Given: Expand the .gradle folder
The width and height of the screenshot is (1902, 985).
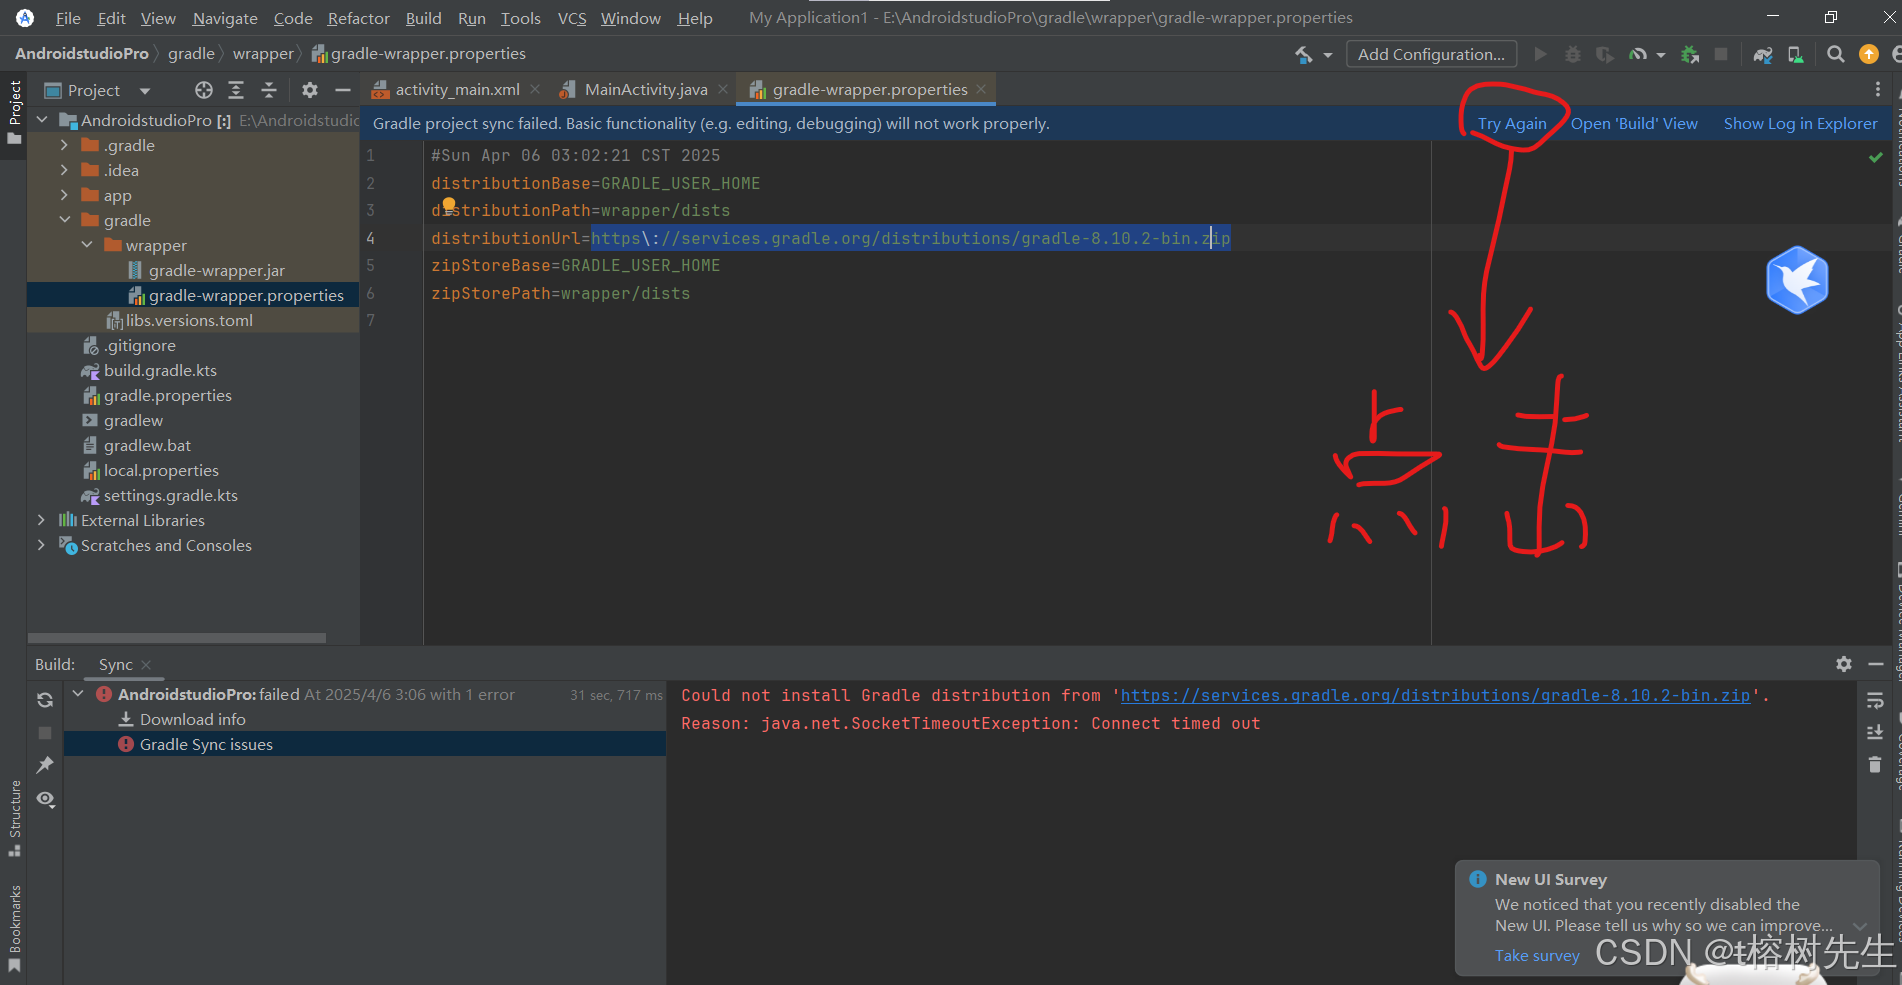Looking at the screenshot, I should (x=64, y=145).
